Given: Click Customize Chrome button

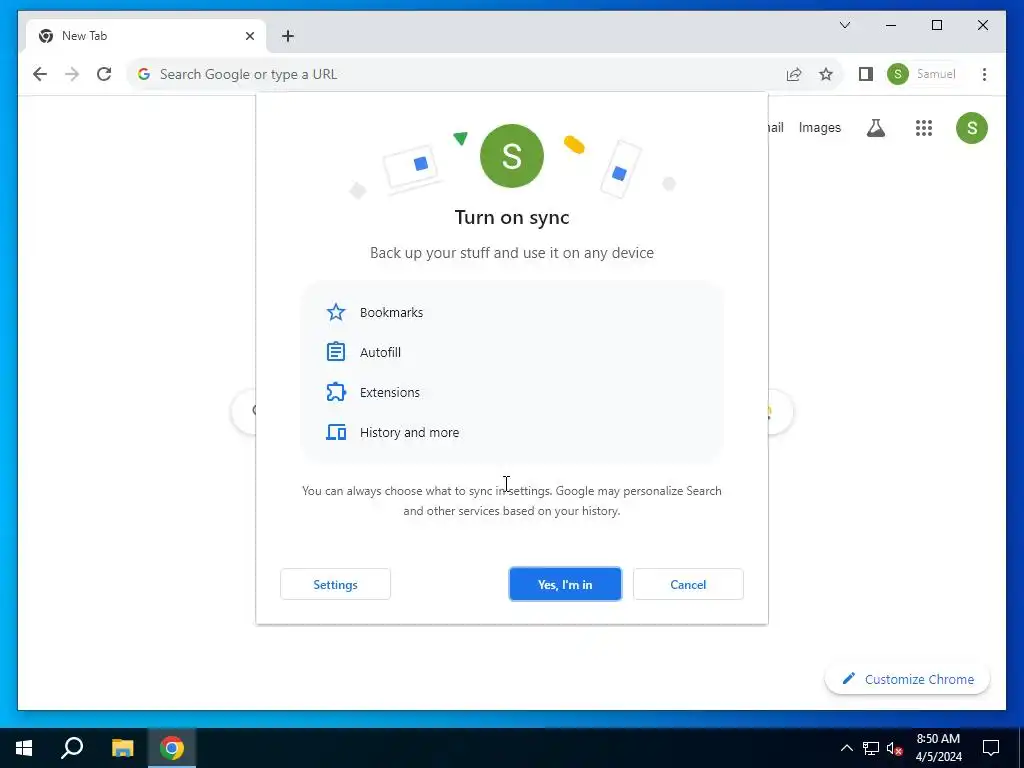Looking at the screenshot, I should point(908,679).
